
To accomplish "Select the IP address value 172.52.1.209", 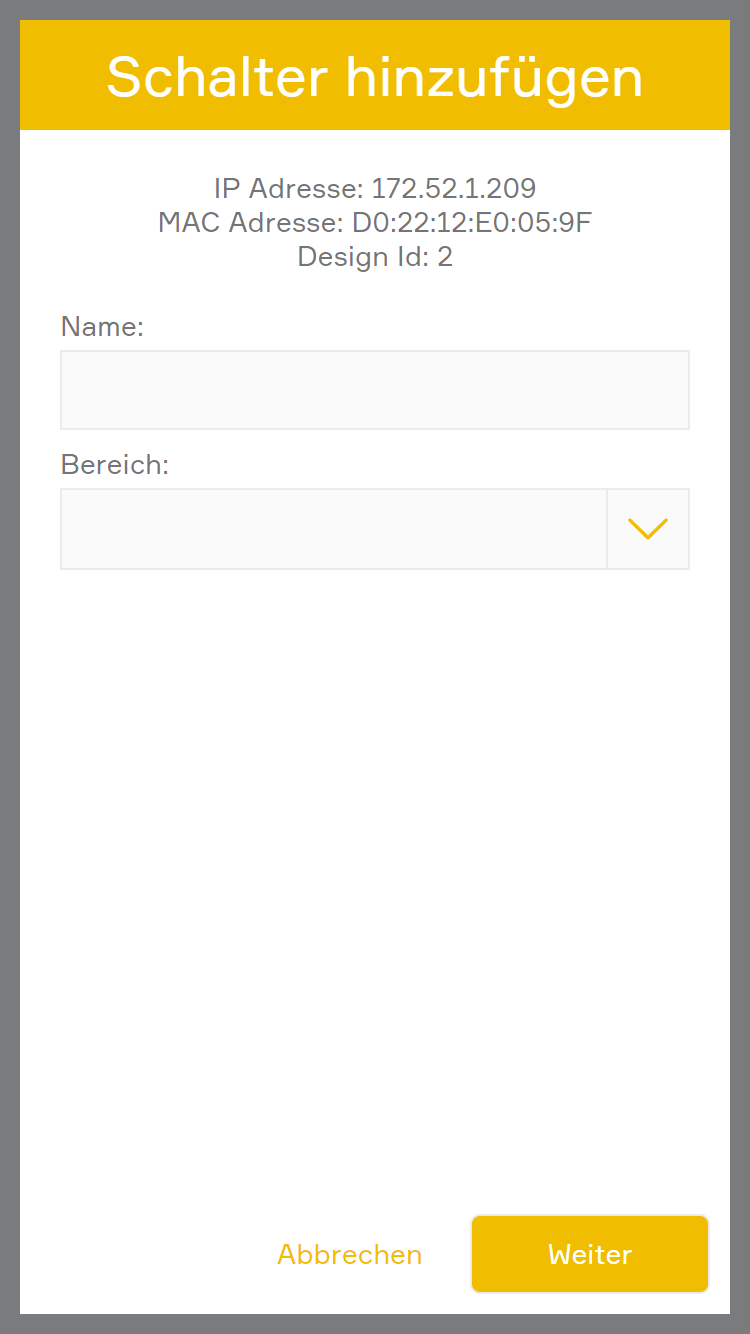I will point(454,188).
